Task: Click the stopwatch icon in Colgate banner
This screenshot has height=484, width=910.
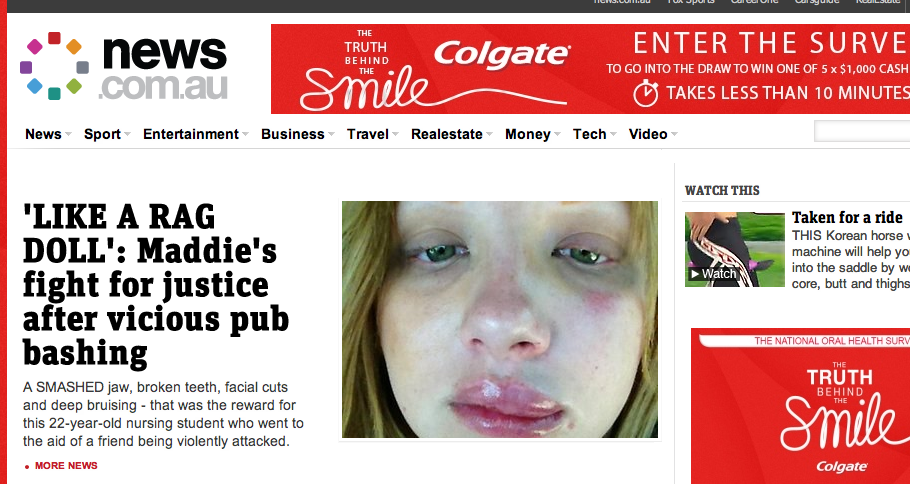Action: pos(646,94)
